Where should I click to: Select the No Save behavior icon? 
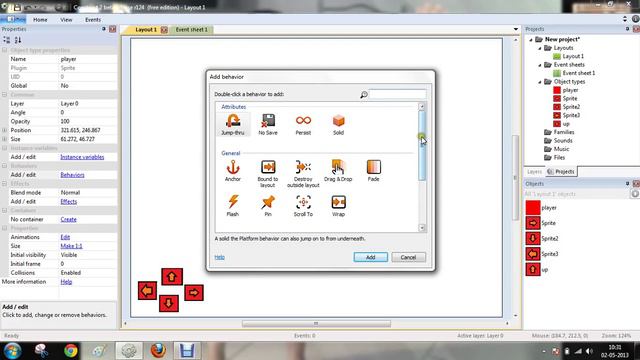pyautogui.click(x=268, y=121)
